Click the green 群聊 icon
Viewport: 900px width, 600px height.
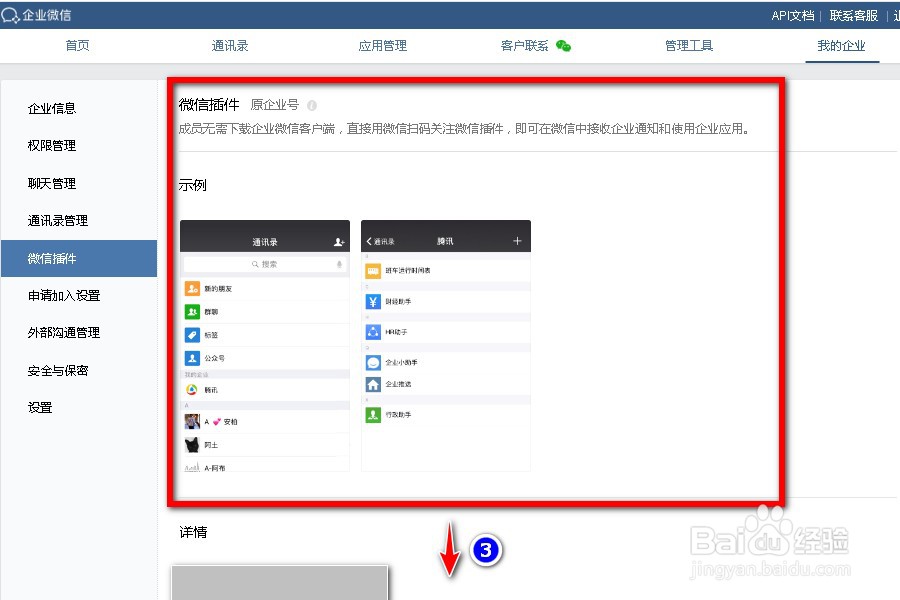click(x=192, y=312)
